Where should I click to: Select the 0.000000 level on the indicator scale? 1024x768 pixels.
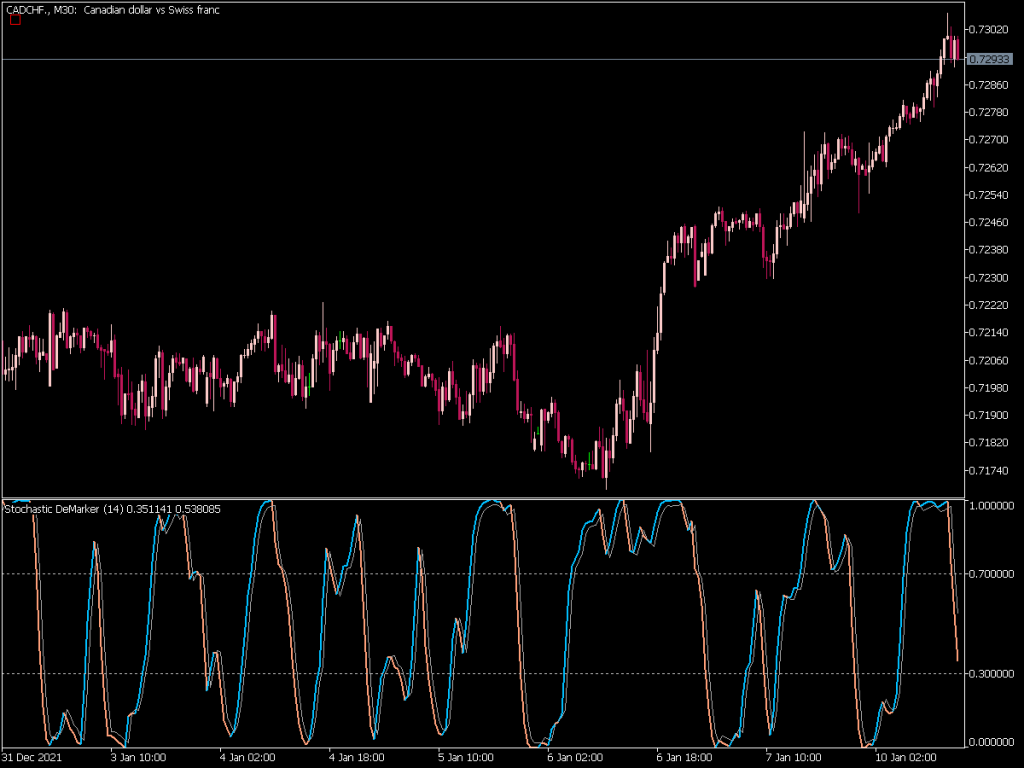[x=991, y=741]
